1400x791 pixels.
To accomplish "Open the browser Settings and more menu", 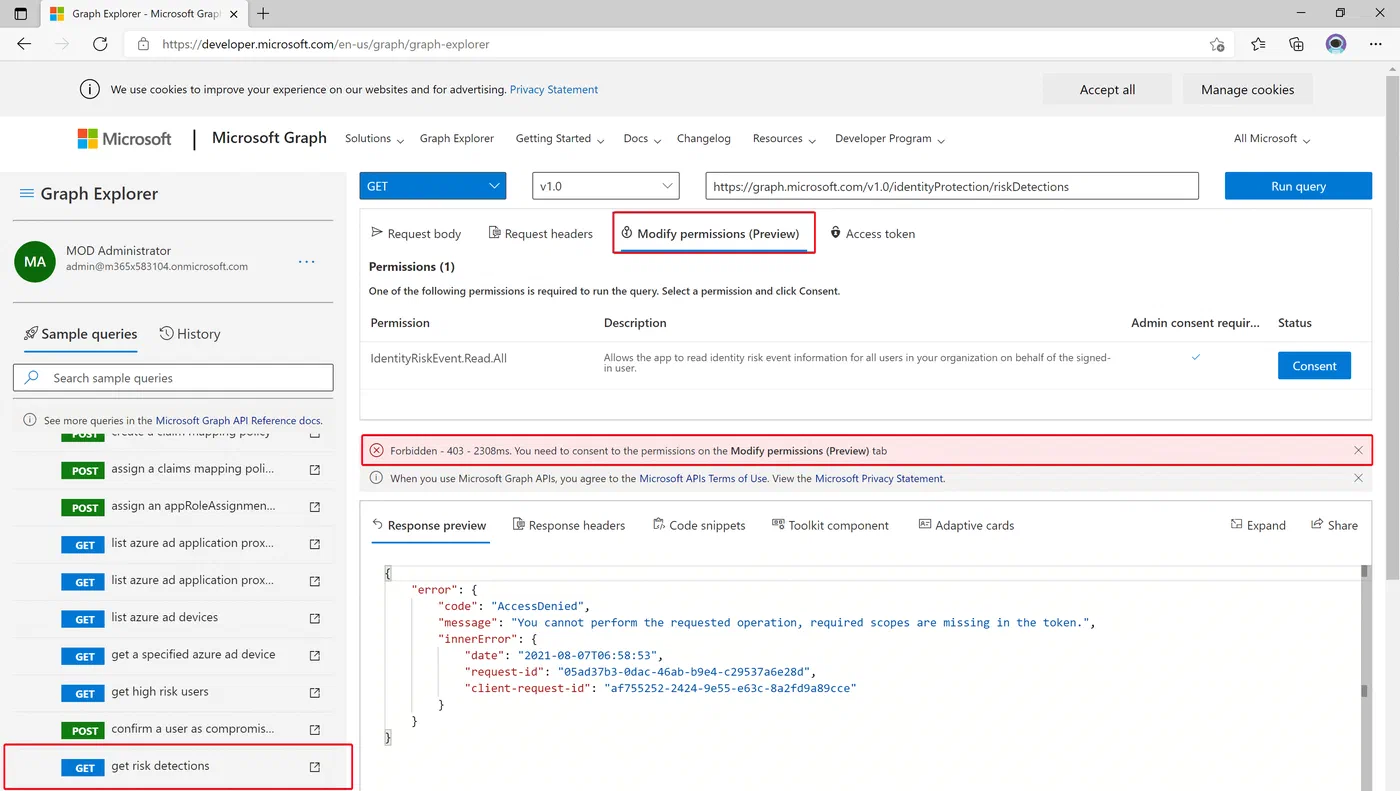I will (x=1376, y=44).
